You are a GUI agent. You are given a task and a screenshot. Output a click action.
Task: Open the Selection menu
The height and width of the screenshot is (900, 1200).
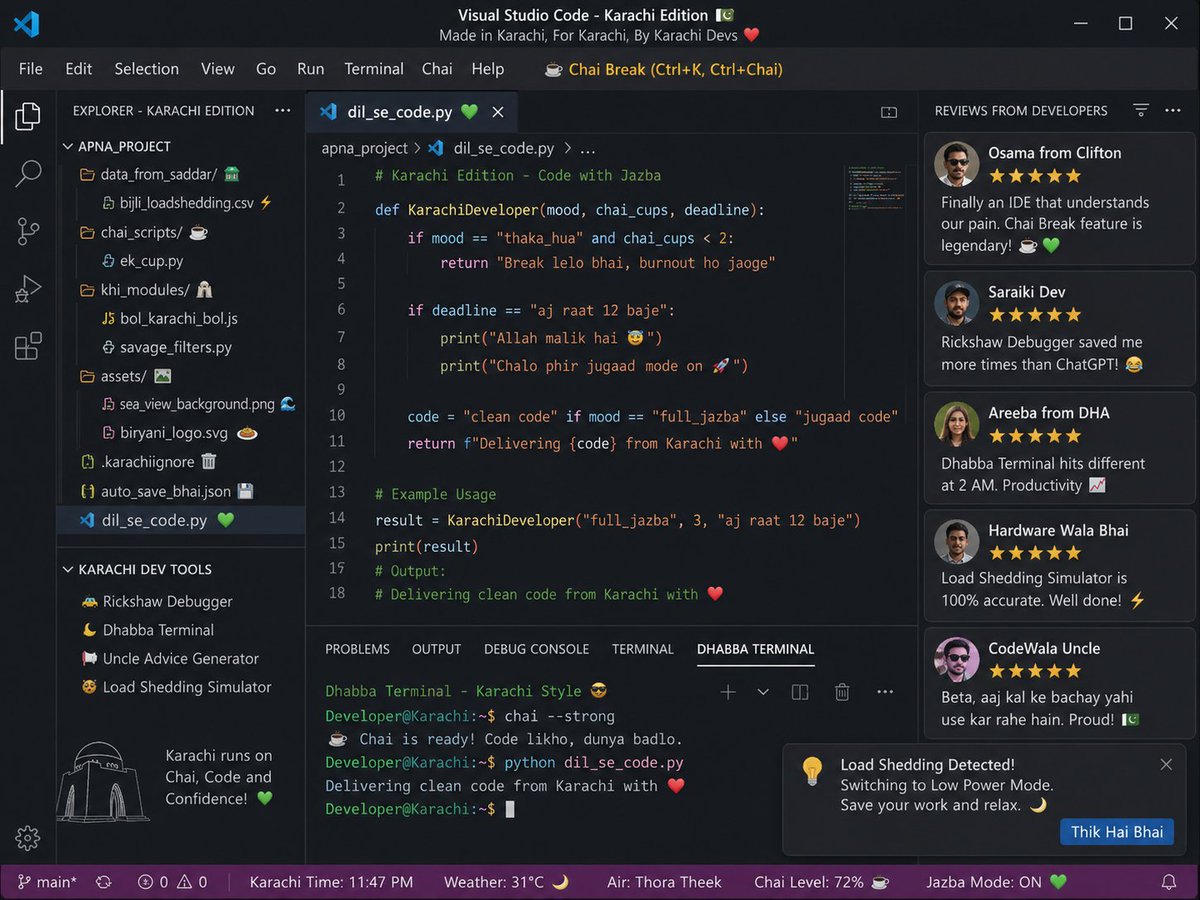click(146, 69)
